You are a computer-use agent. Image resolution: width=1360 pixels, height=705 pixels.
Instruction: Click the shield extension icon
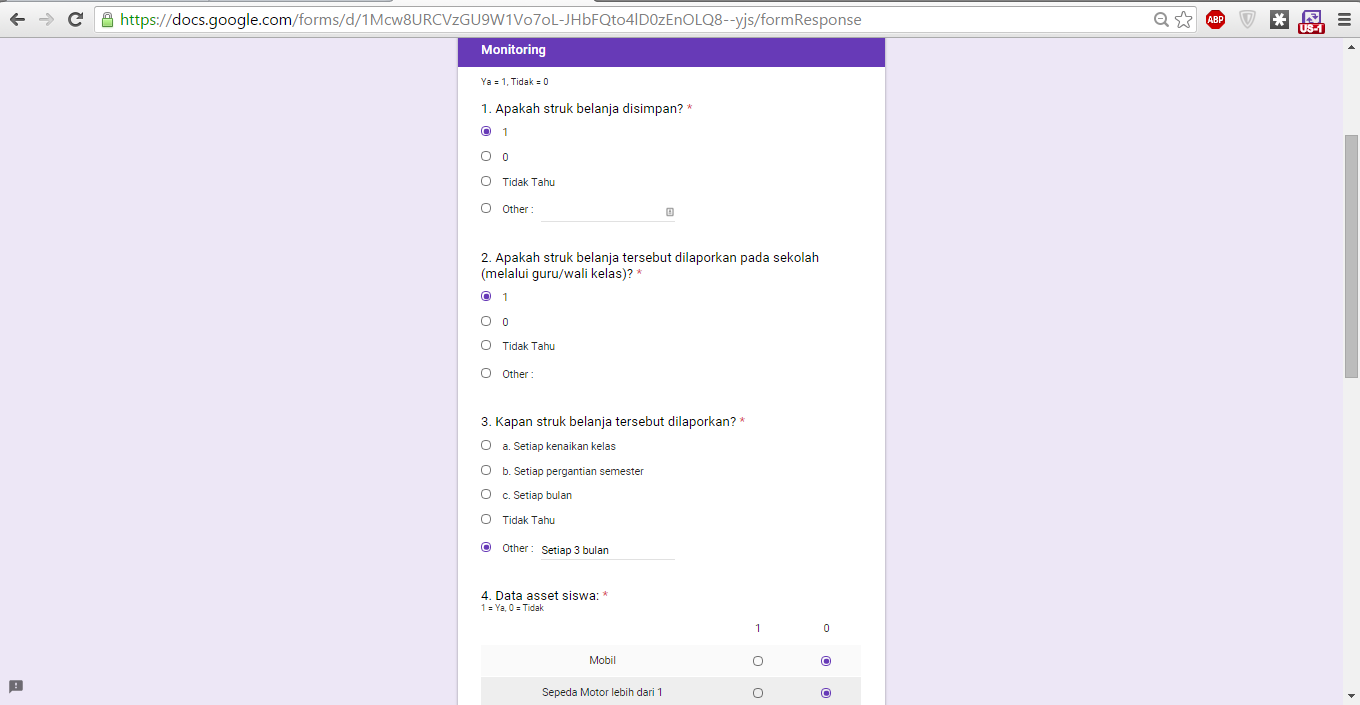tap(1247, 19)
